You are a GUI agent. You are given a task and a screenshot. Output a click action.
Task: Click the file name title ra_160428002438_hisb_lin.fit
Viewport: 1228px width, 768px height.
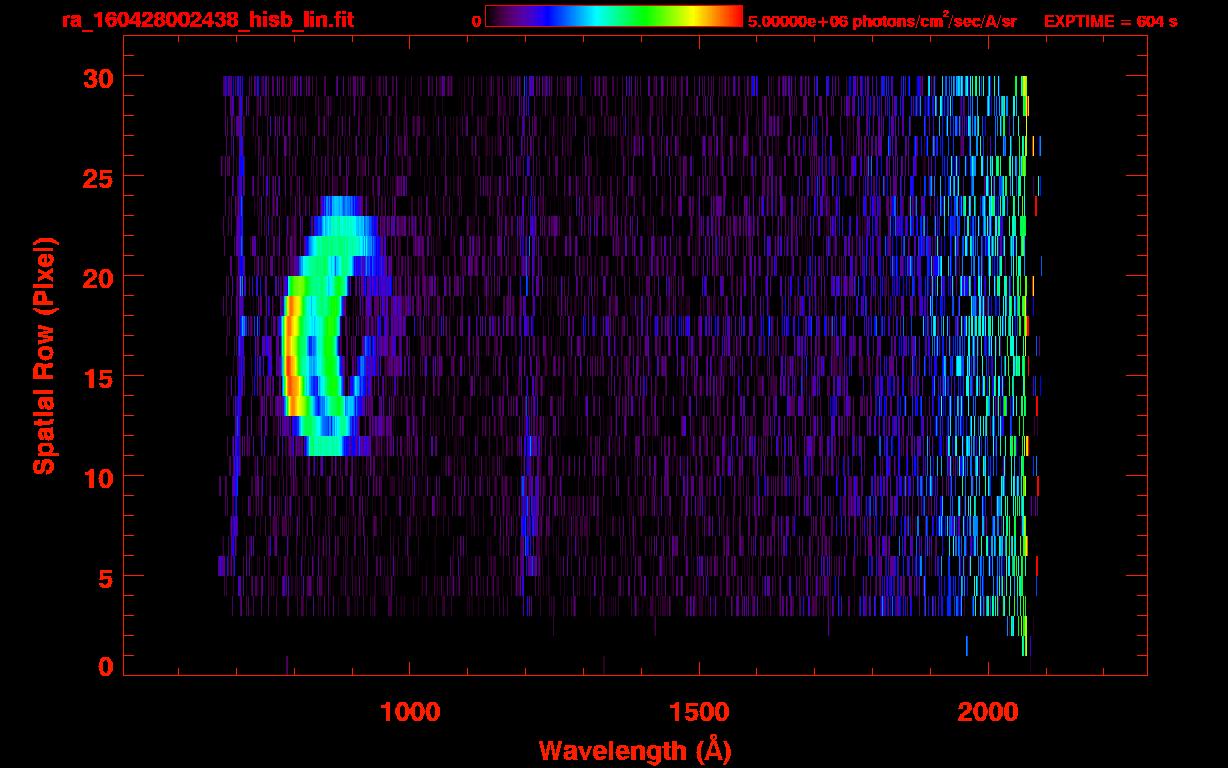coord(207,20)
